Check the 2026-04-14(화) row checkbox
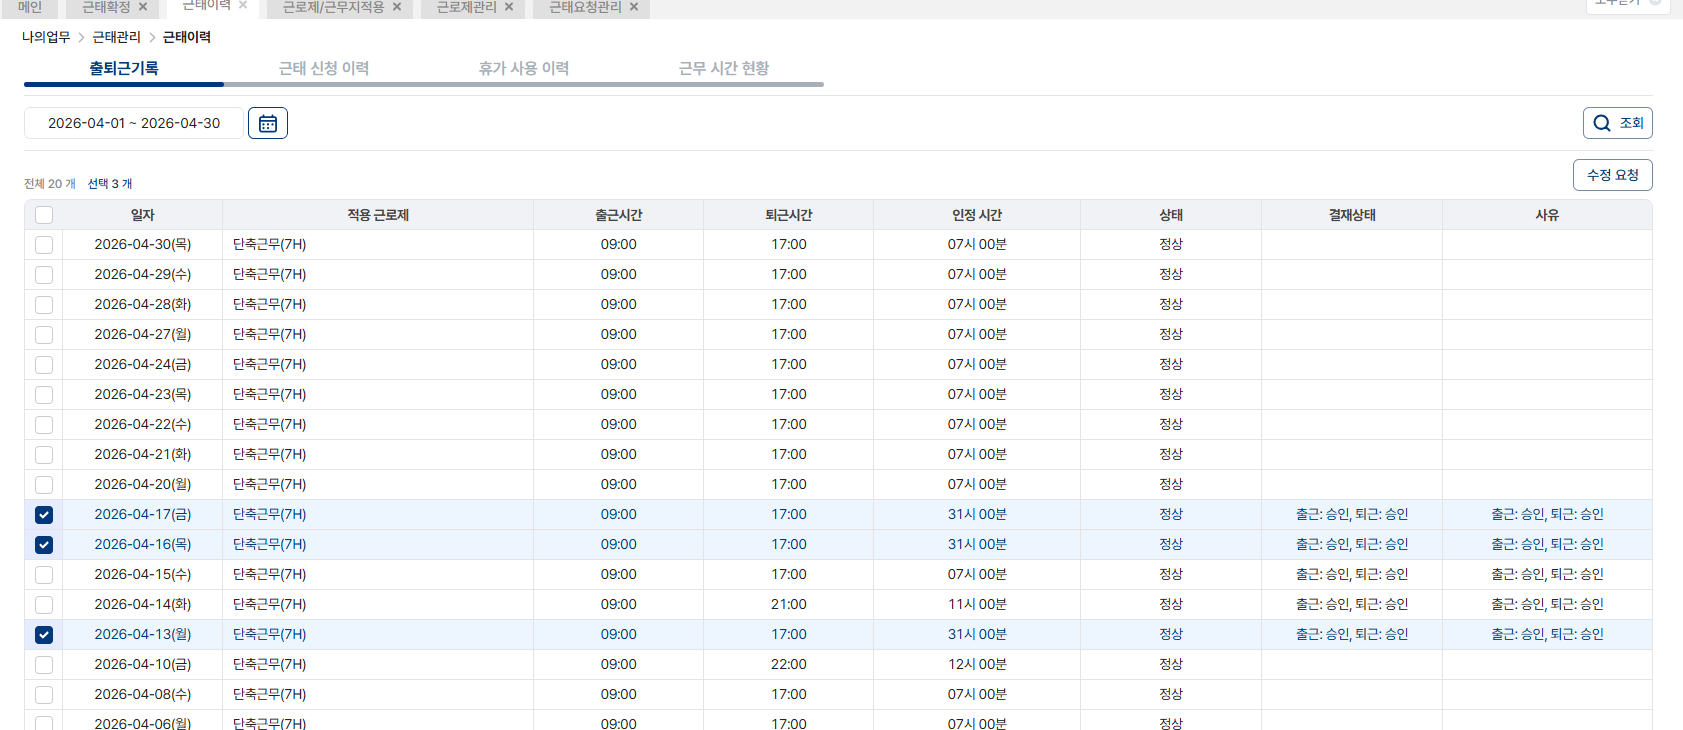The width and height of the screenshot is (1683, 730). coord(44,605)
